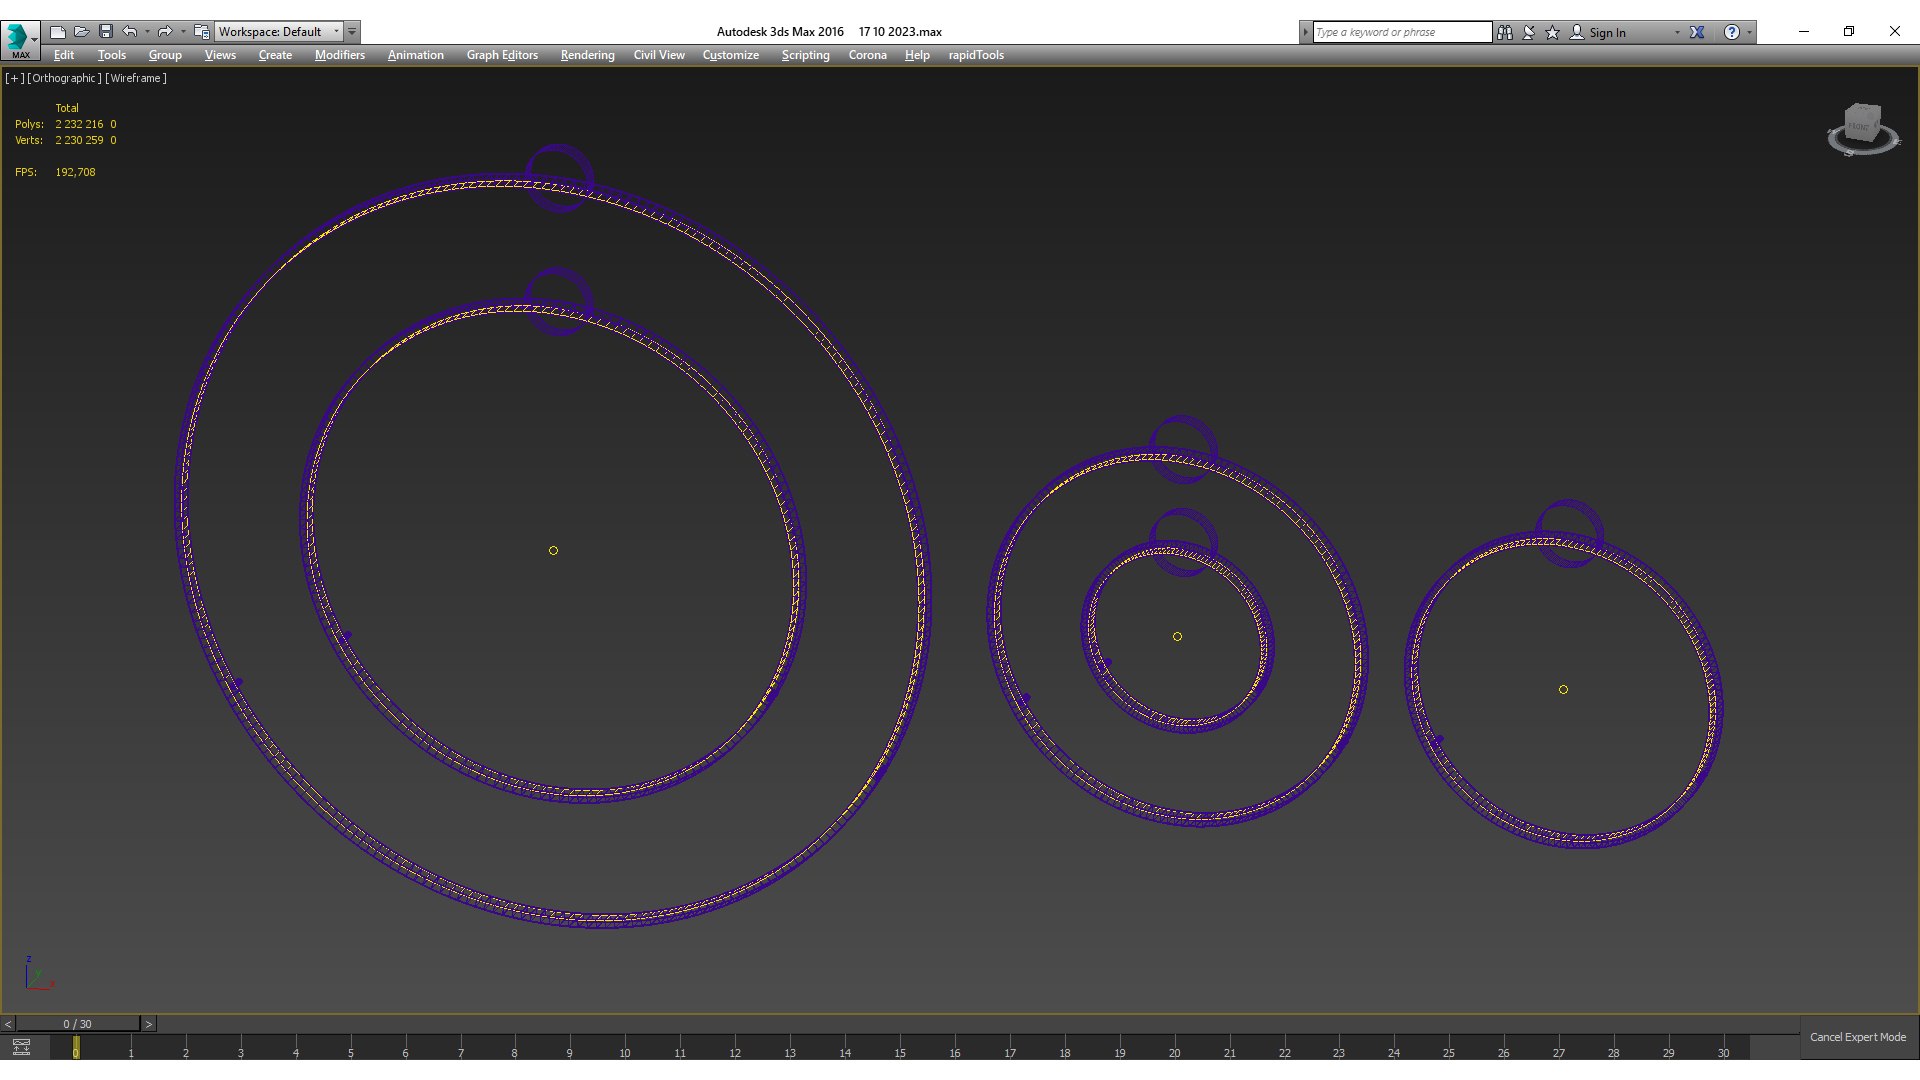
Task: Open the Help question mark icon
Action: (1732, 32)
